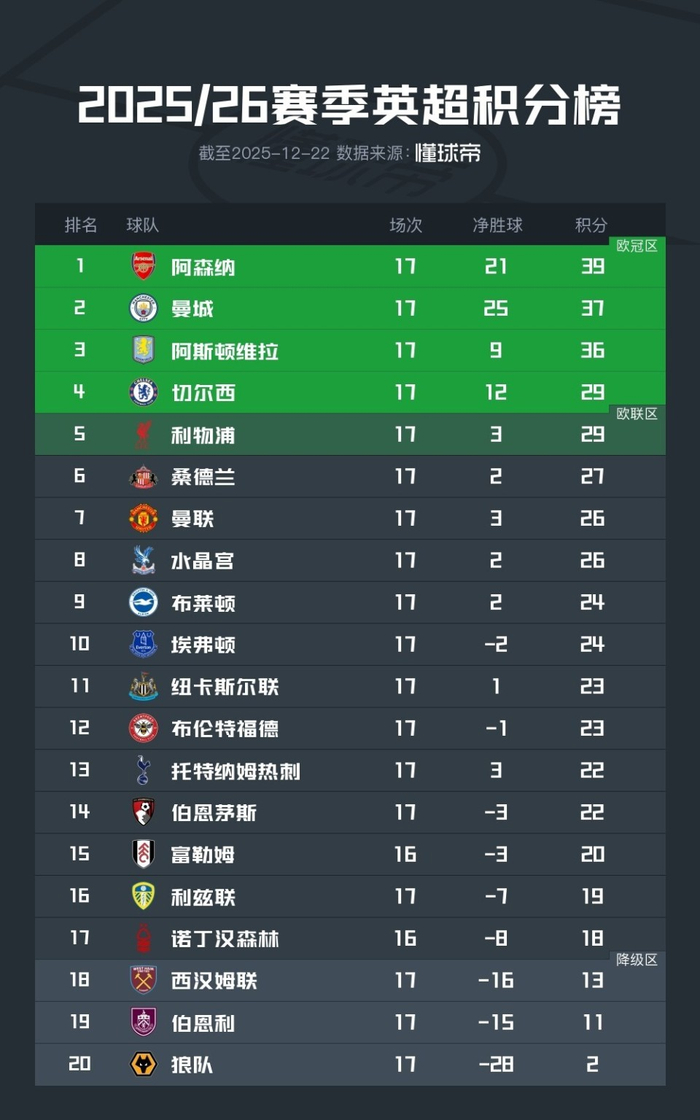Click the Tottenham Hotspur crest
Viewport: 700px width, 1120px height.
click(x=143, y=770)
